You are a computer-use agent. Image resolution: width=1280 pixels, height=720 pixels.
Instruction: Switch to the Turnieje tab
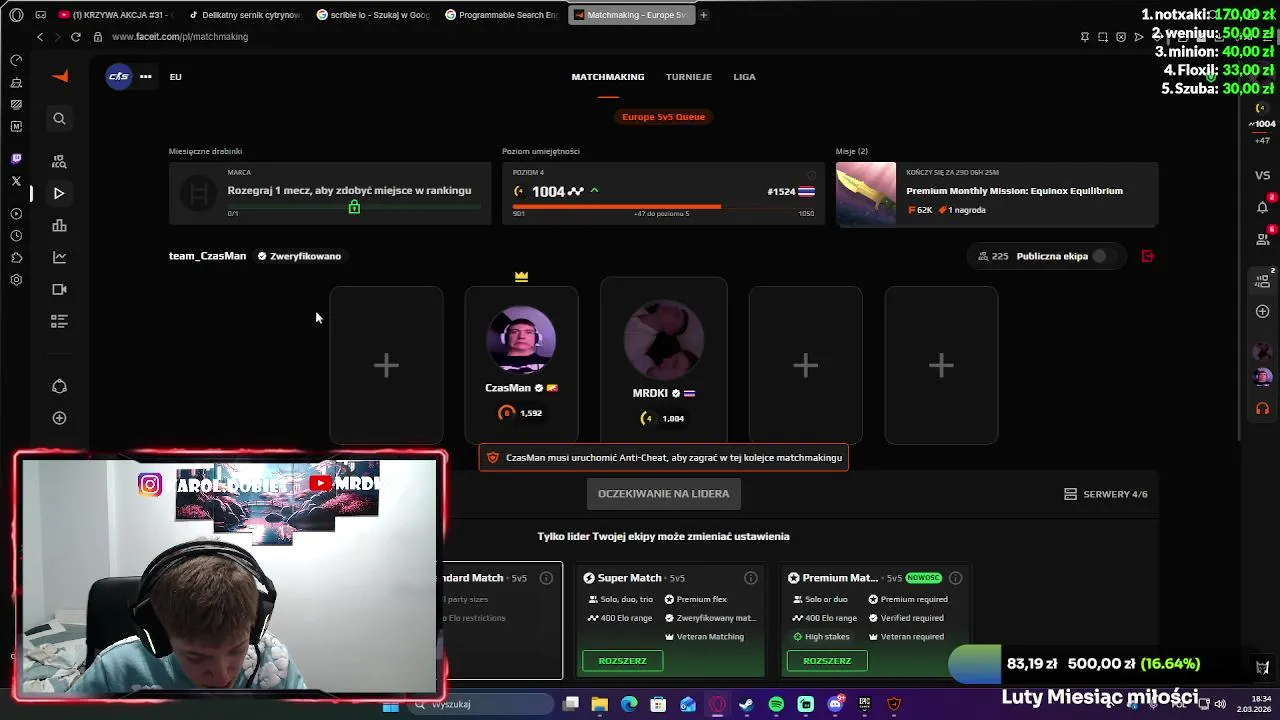coord(689,77)
